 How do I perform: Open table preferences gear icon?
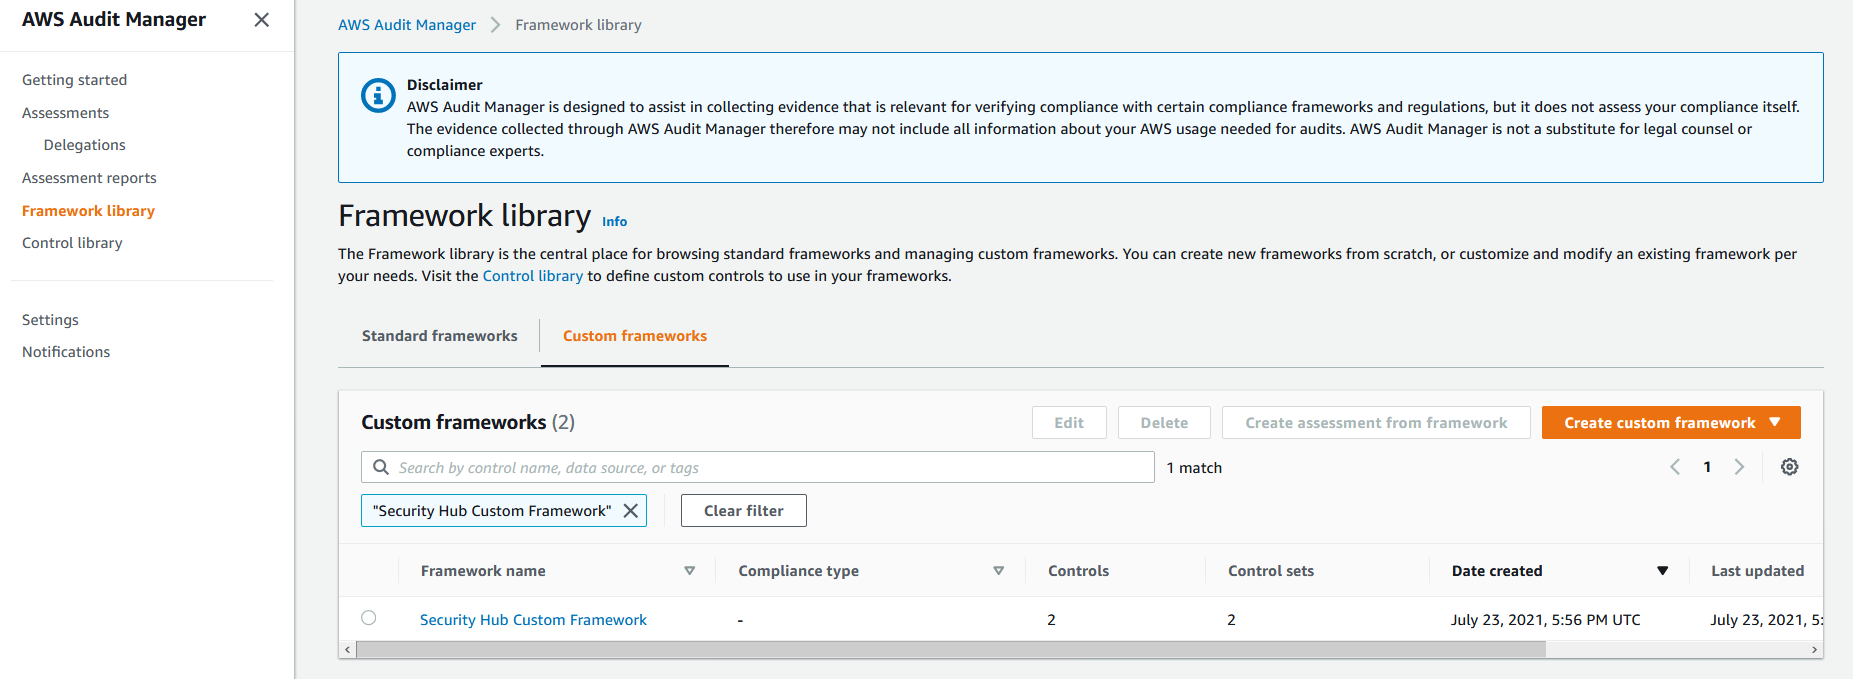coord(1790,467)
